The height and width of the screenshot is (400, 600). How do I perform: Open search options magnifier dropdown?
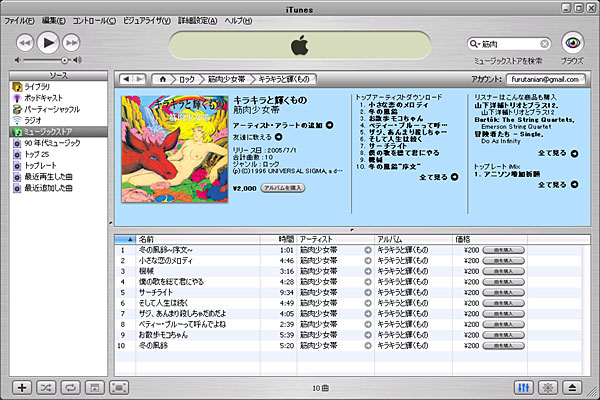pyautogui.click(x=473, y=44)
